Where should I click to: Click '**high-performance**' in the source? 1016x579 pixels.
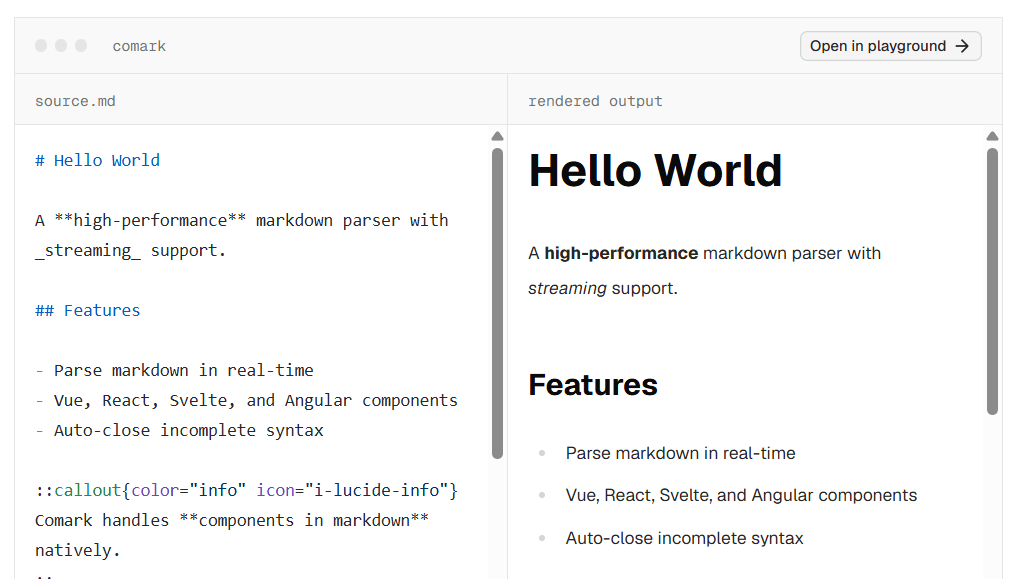150,221
